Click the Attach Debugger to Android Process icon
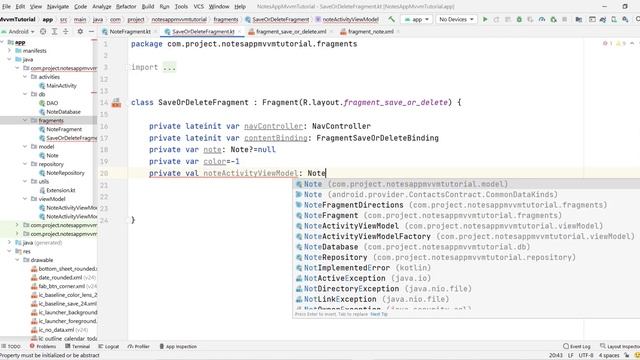640x360 pixels. coord(553,19)
